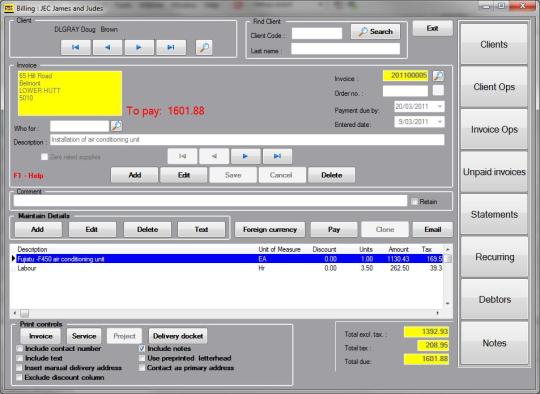Open the Clients section
This screenshot has width=540, height=394.
point(494,44)
